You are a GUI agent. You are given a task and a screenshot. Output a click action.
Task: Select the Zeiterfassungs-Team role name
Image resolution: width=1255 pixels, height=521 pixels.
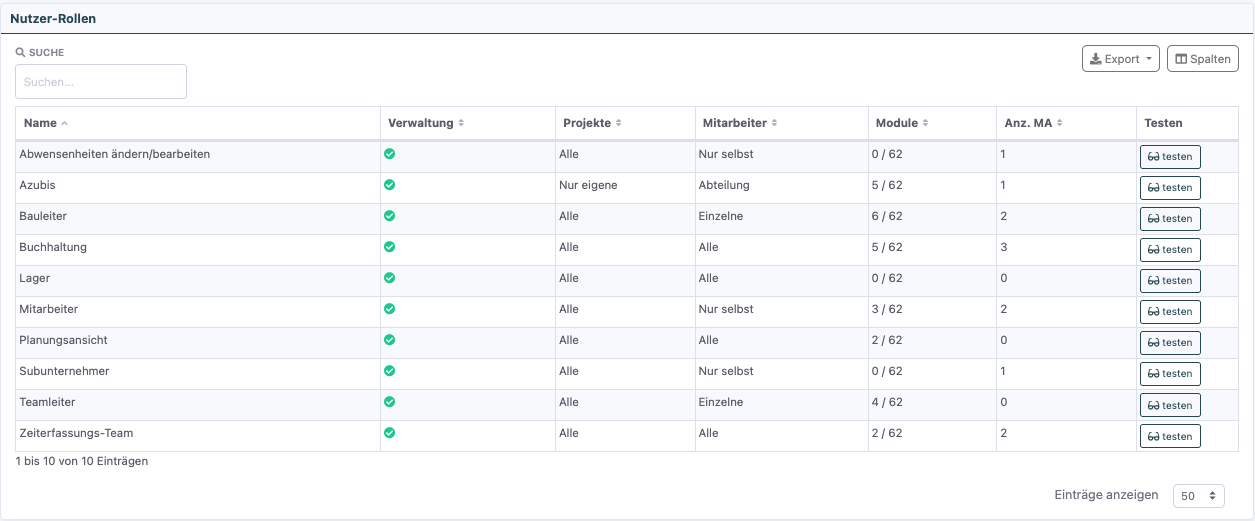76,433
